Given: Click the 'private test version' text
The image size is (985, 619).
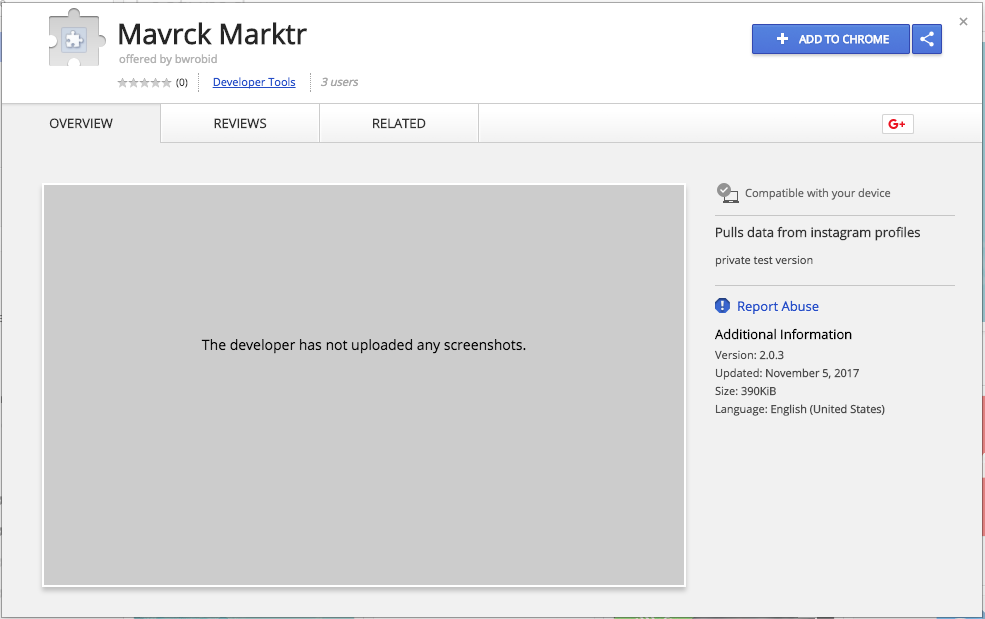Looking at the screenshot, I should click(x=764, y=260).
